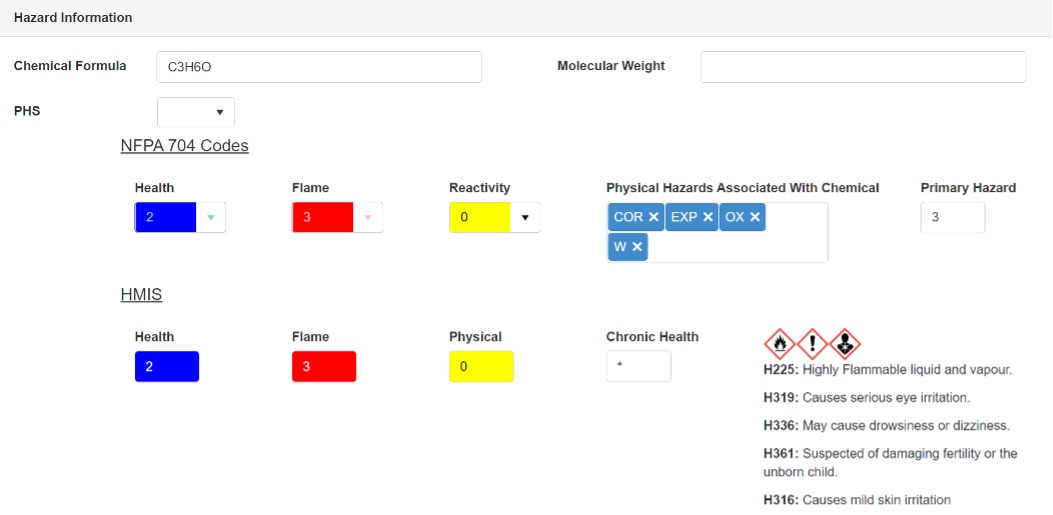Click the yellow HMIS Physical box
The width and height of the screenshot is (1053, 515).
[x=481, y=366]
